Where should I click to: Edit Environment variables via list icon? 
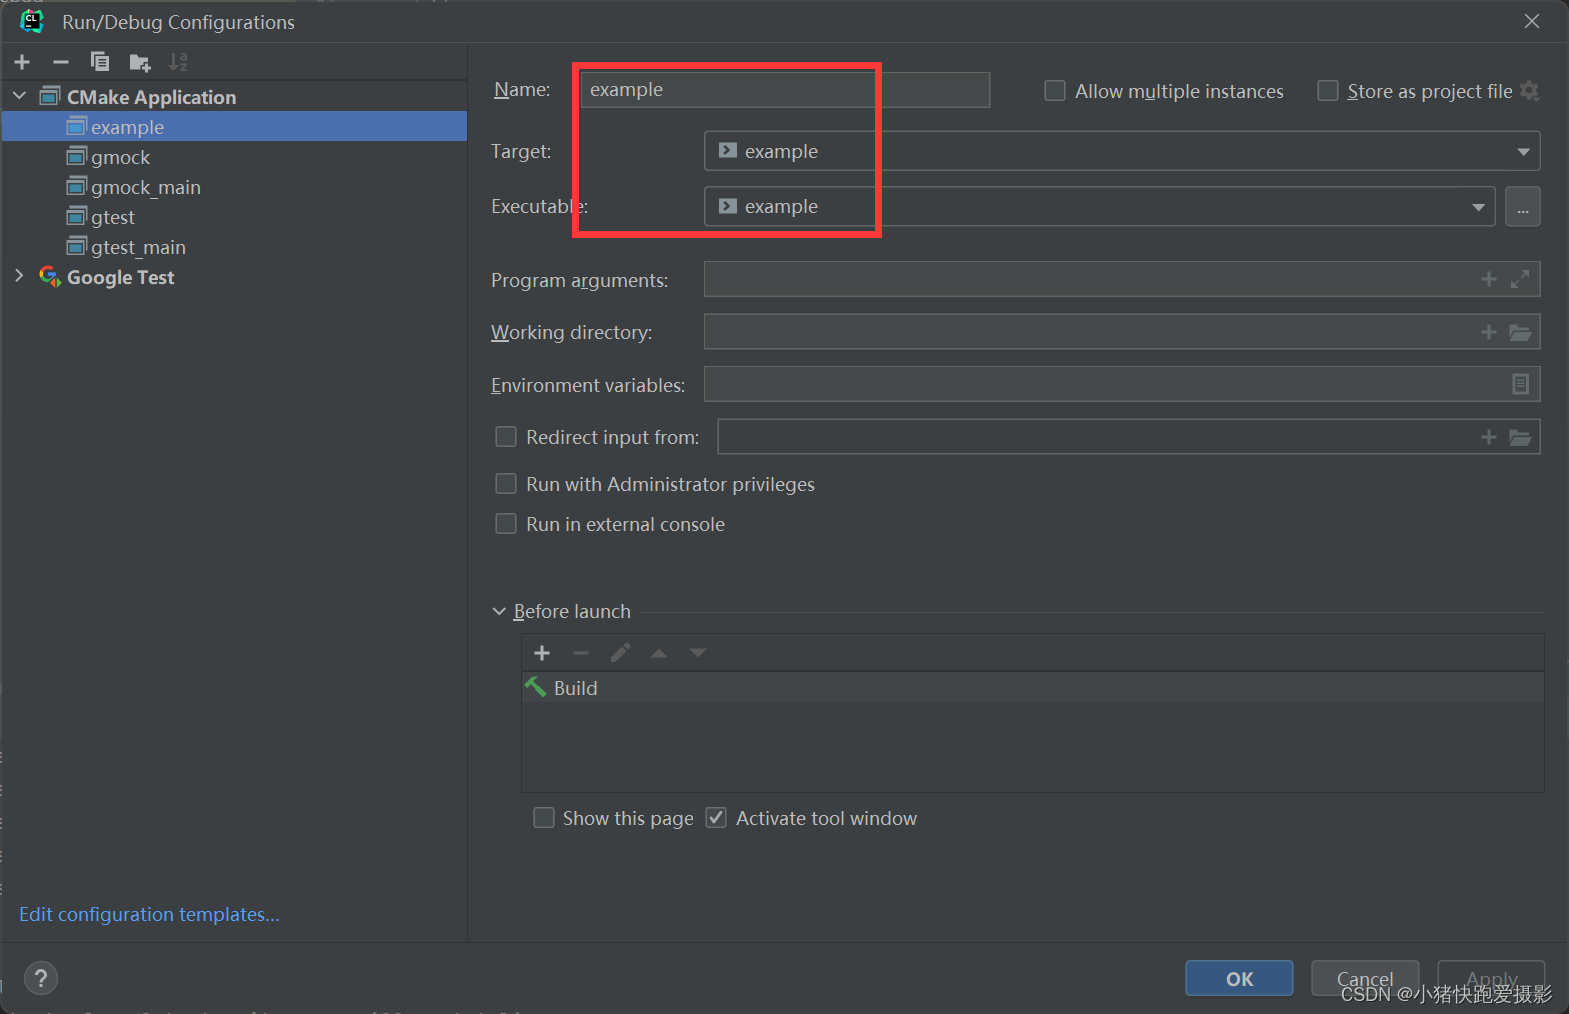[1520, 384]
